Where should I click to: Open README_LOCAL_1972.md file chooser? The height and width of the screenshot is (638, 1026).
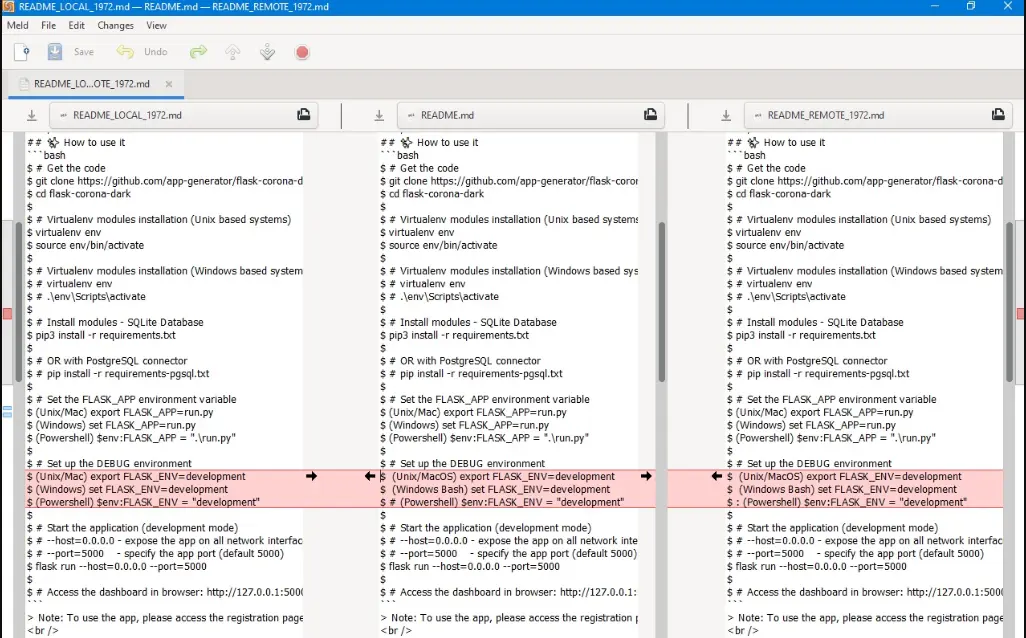pyautogui.click(x=184, y=115)
